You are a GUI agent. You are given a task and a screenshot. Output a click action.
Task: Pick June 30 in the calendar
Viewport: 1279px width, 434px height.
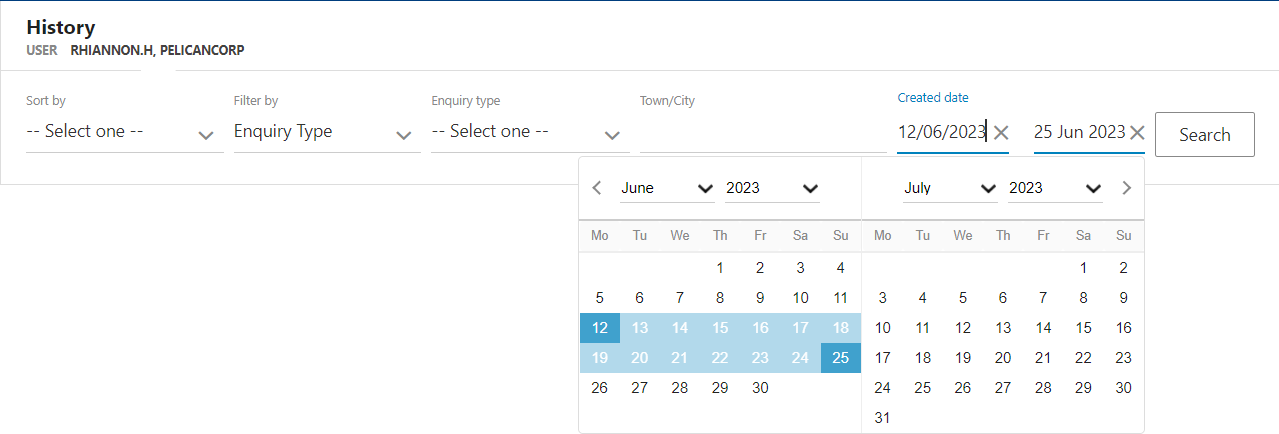click(760, 388)
